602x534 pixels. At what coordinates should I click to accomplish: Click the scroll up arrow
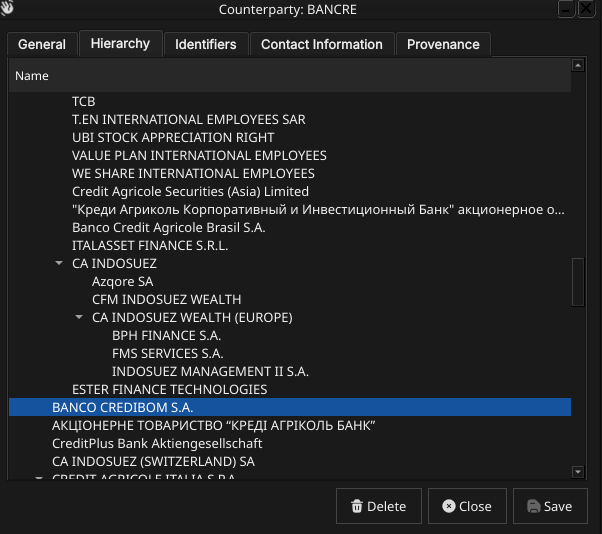[578, 65]
